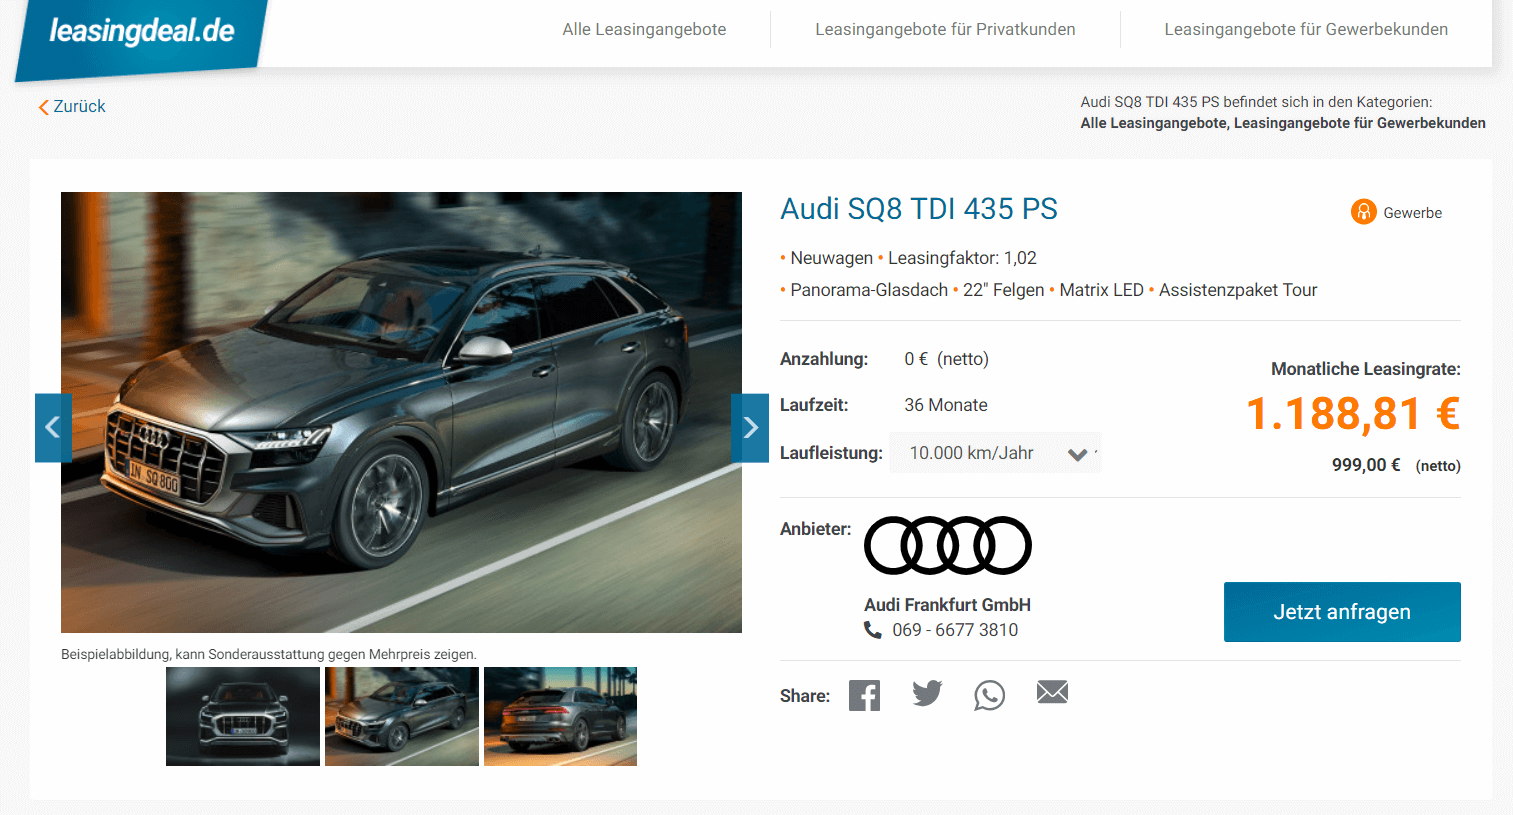This screenshot has height=815, width=1513.
Task: Click the Neuwagen label
Action: point(831,258)
